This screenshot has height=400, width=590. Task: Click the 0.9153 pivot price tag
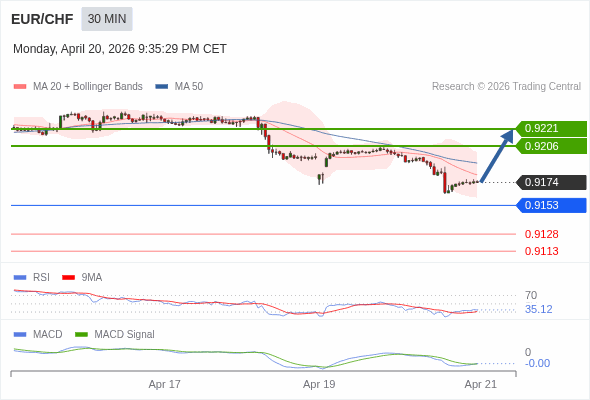tap(551, 205)
